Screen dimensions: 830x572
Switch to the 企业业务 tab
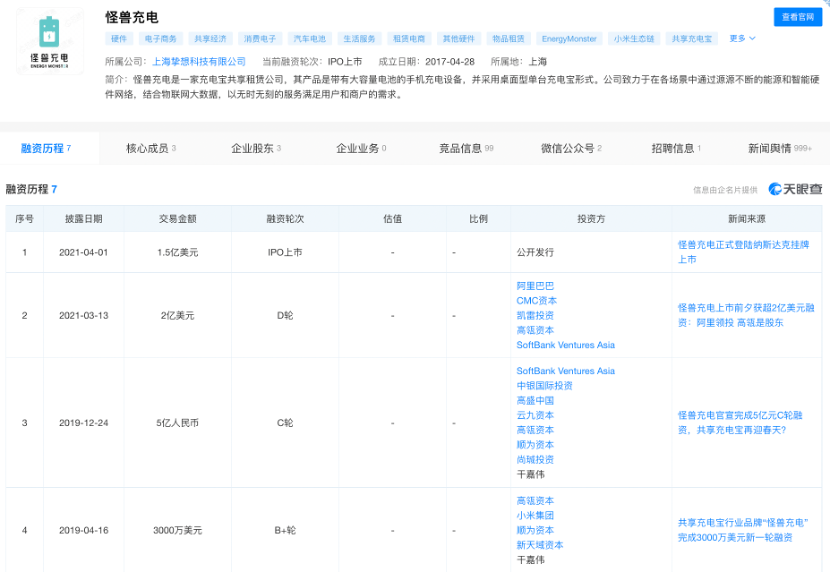[362, 148]
